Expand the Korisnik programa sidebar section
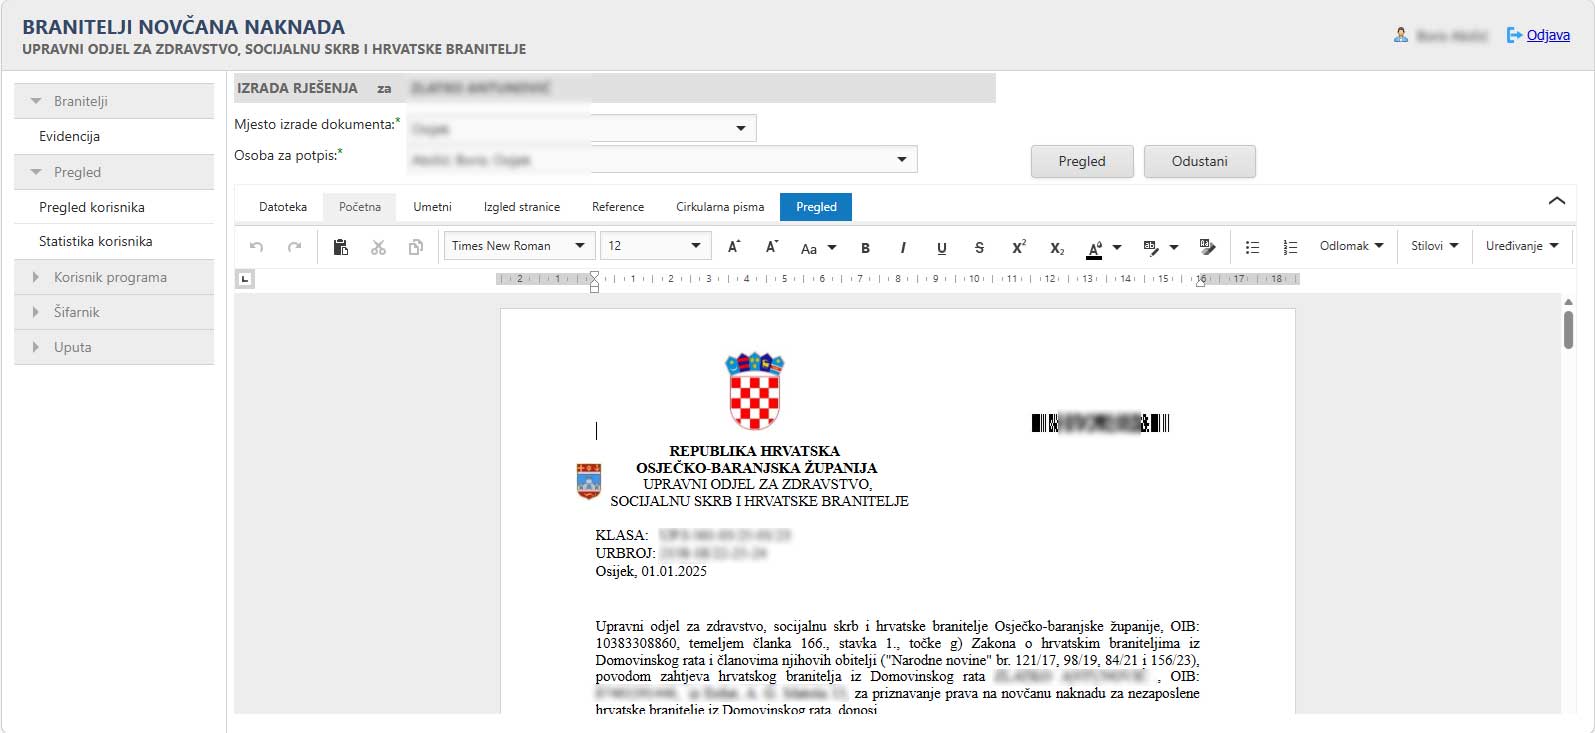 click(114, 277)
